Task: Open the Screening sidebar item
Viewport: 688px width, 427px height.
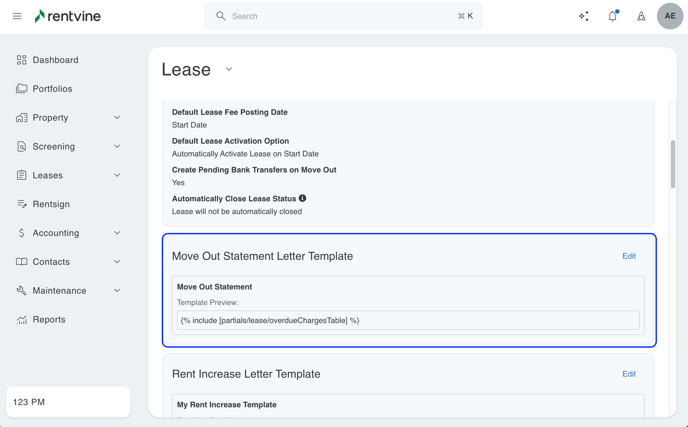Action: pos(53,147)
